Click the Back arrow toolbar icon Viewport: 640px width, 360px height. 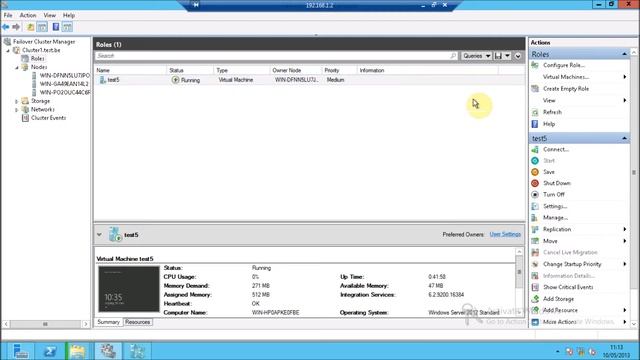[x=6, y=27]
